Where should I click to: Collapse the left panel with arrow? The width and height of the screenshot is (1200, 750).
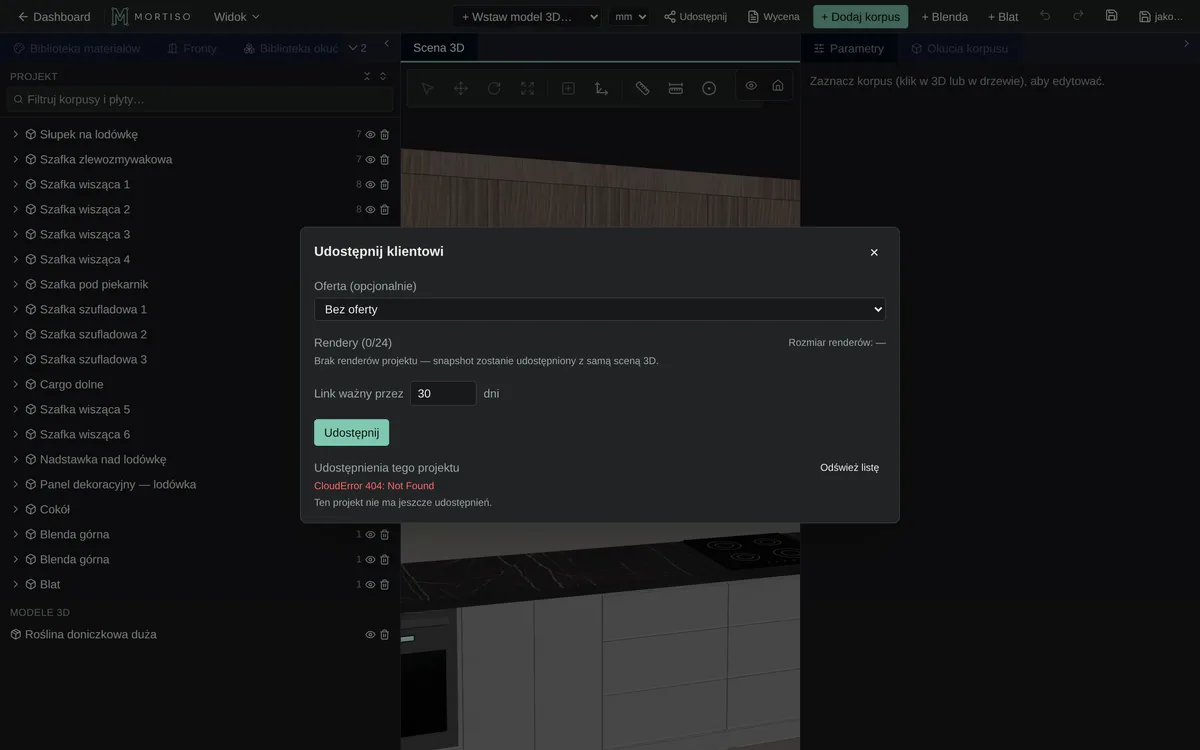pyautogui.click(x=387, y=43)
